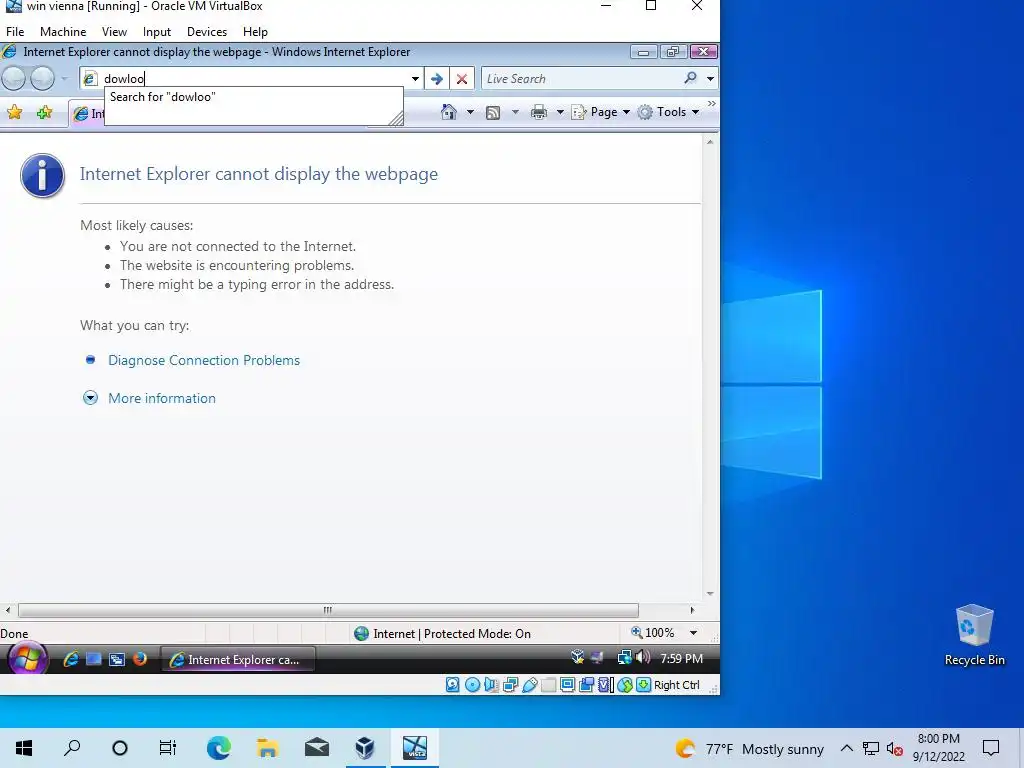
Task: Open the VirtualBox File menu
Action: pyautogui.click(x=15, y=31)
